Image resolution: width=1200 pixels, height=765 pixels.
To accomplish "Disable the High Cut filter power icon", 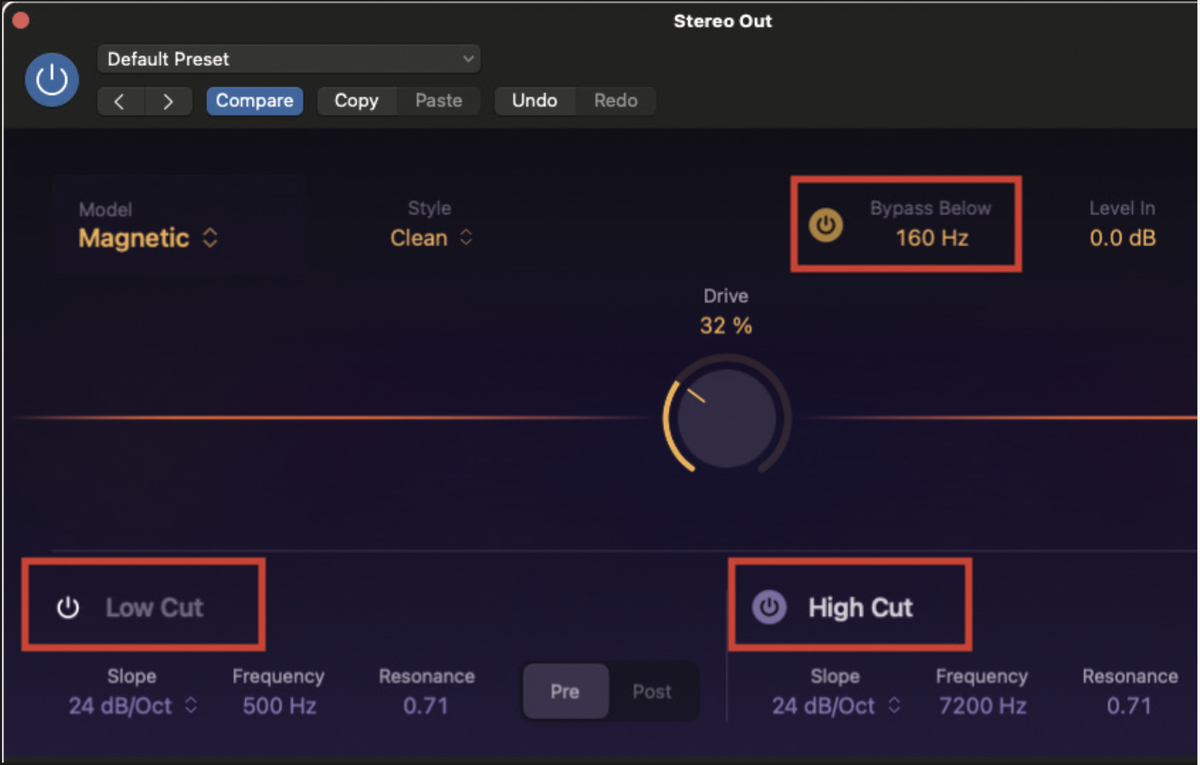I will coord(767,606).
